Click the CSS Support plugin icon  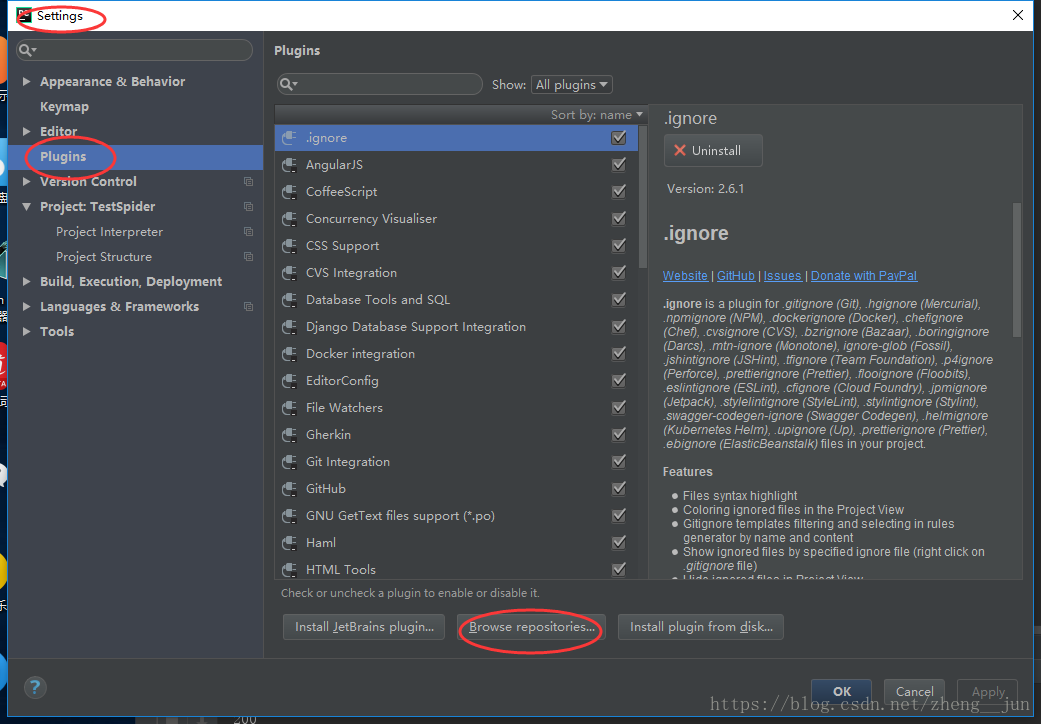click(x=289, y=246)
